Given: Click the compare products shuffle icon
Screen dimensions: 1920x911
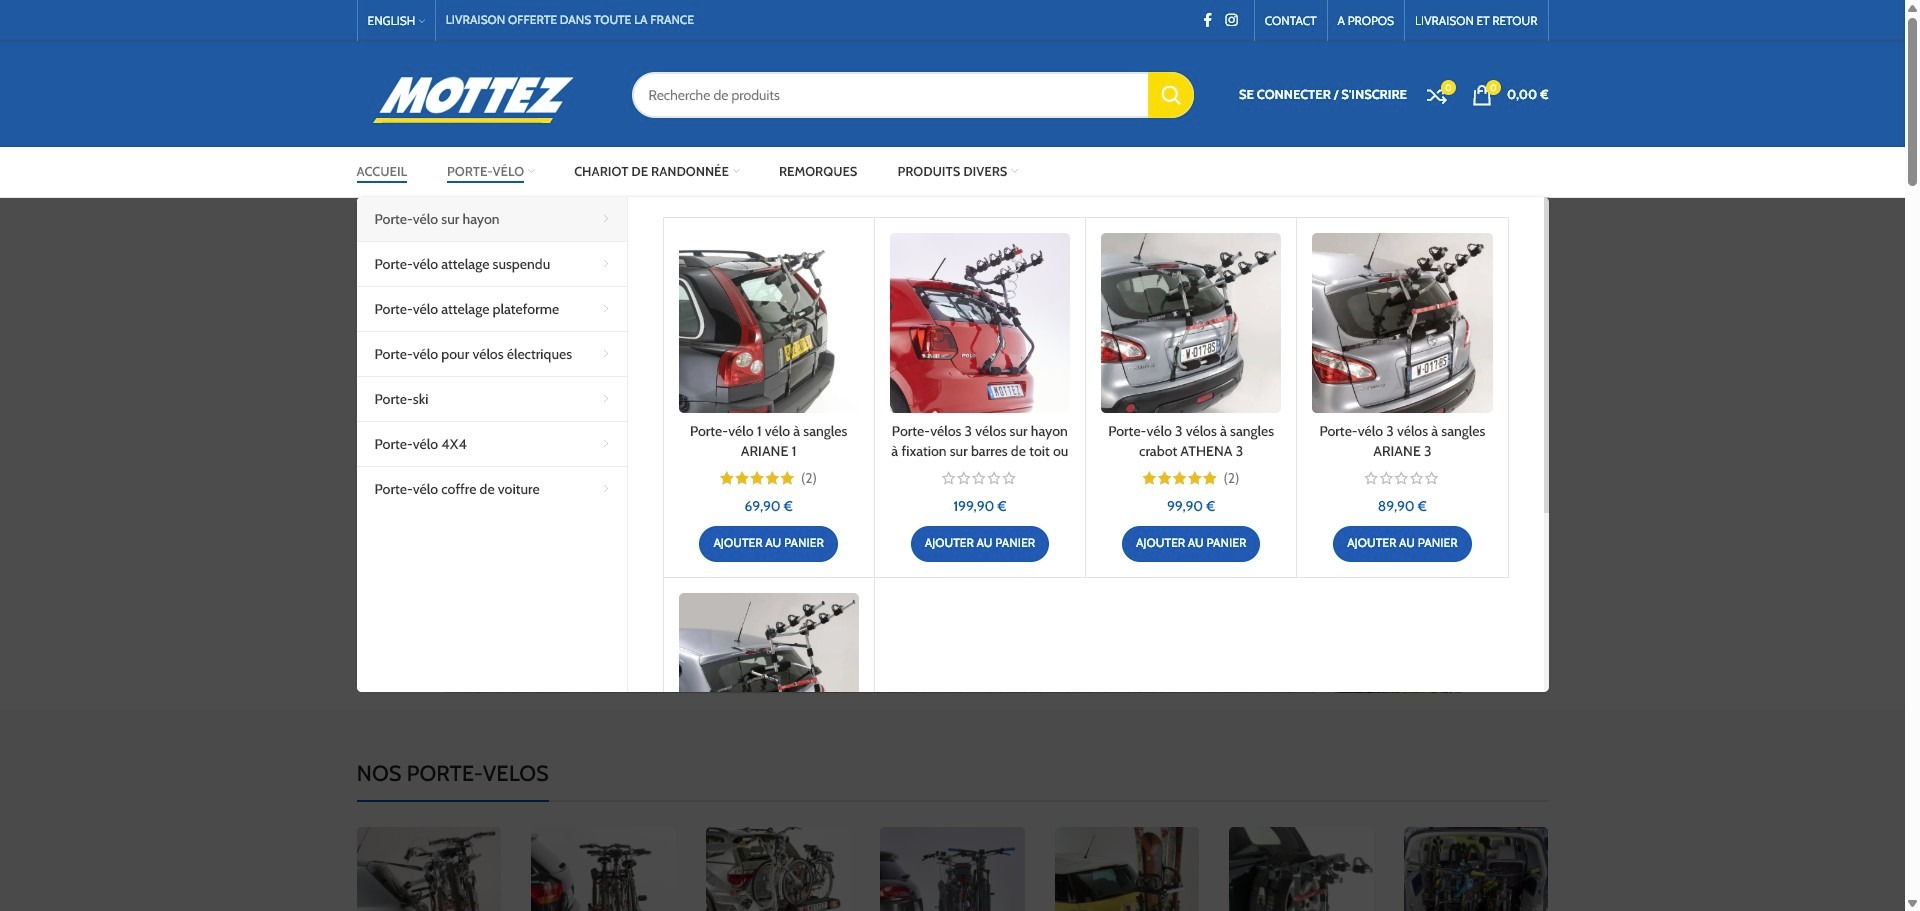Looking at the screenshot, I should click(x=1437, y=95).
